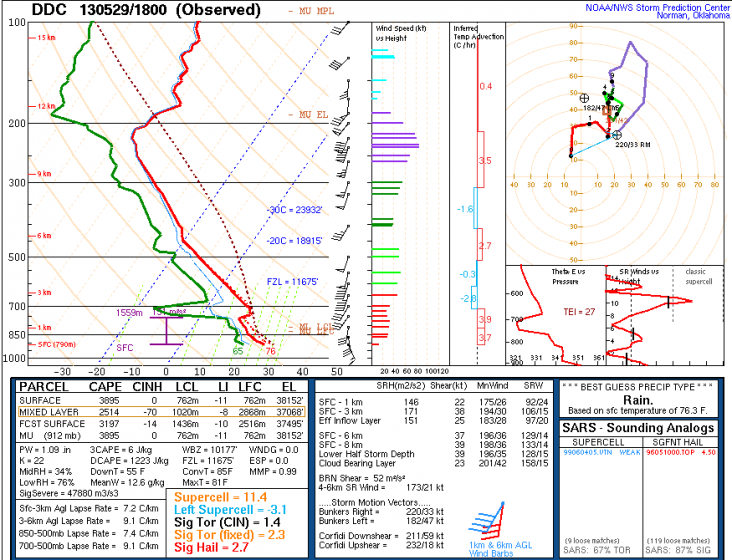Click the LFC column header
Screen dimensions: 732x560
click(250, 387)
